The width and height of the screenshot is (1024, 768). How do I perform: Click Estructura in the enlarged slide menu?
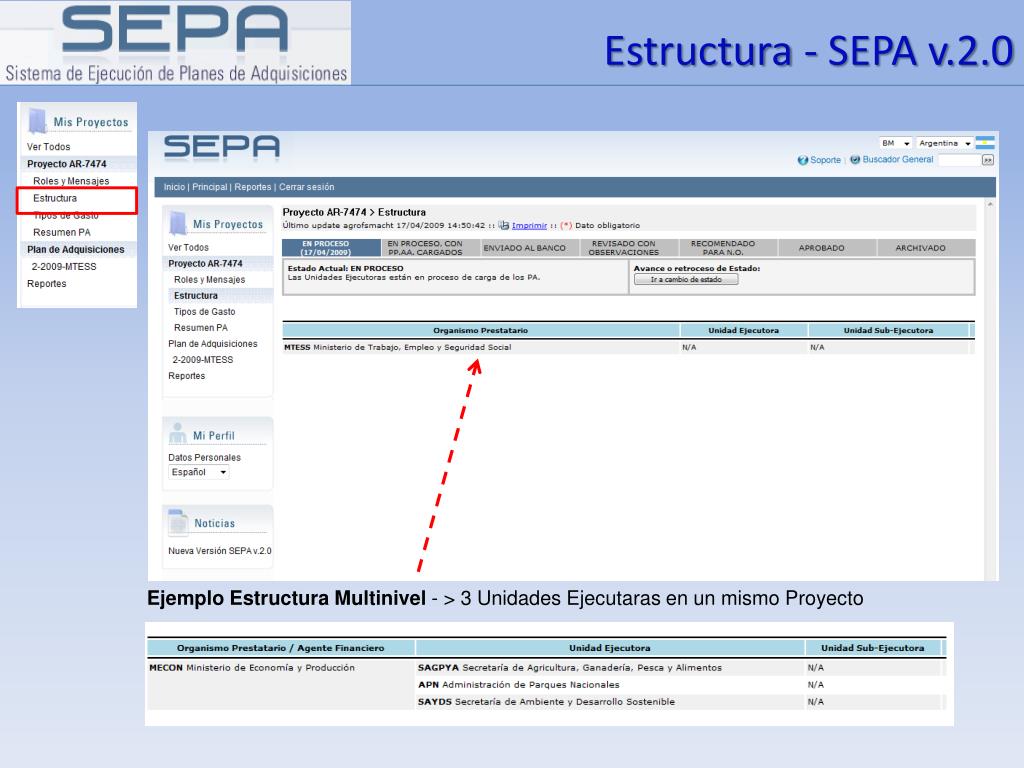pos(55,198)
